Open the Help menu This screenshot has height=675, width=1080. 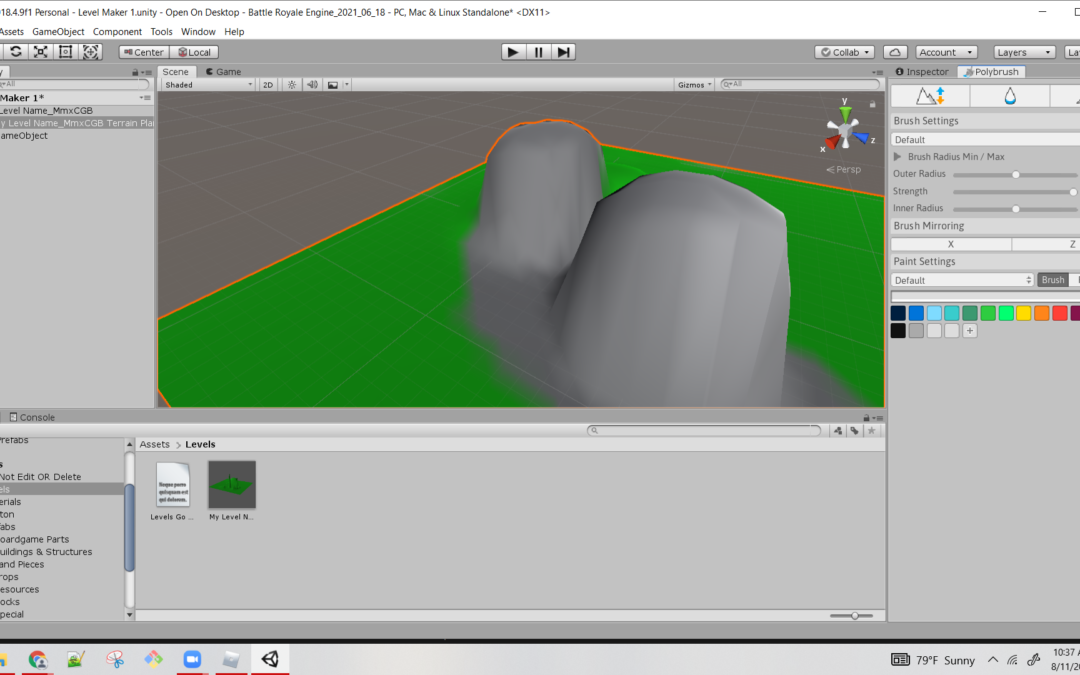point(234,32)
